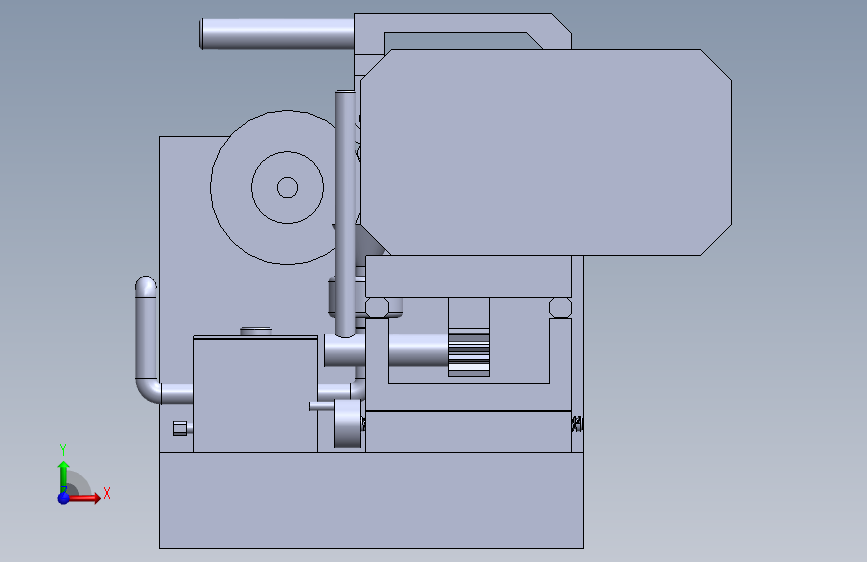
Task: Select the rectangular tank box at lower left
Action: 255,394
